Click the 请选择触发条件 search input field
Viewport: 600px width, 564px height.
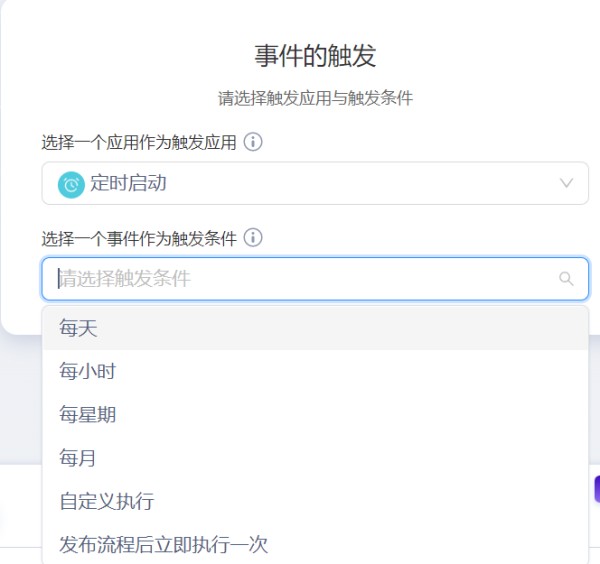pos(315,279)
